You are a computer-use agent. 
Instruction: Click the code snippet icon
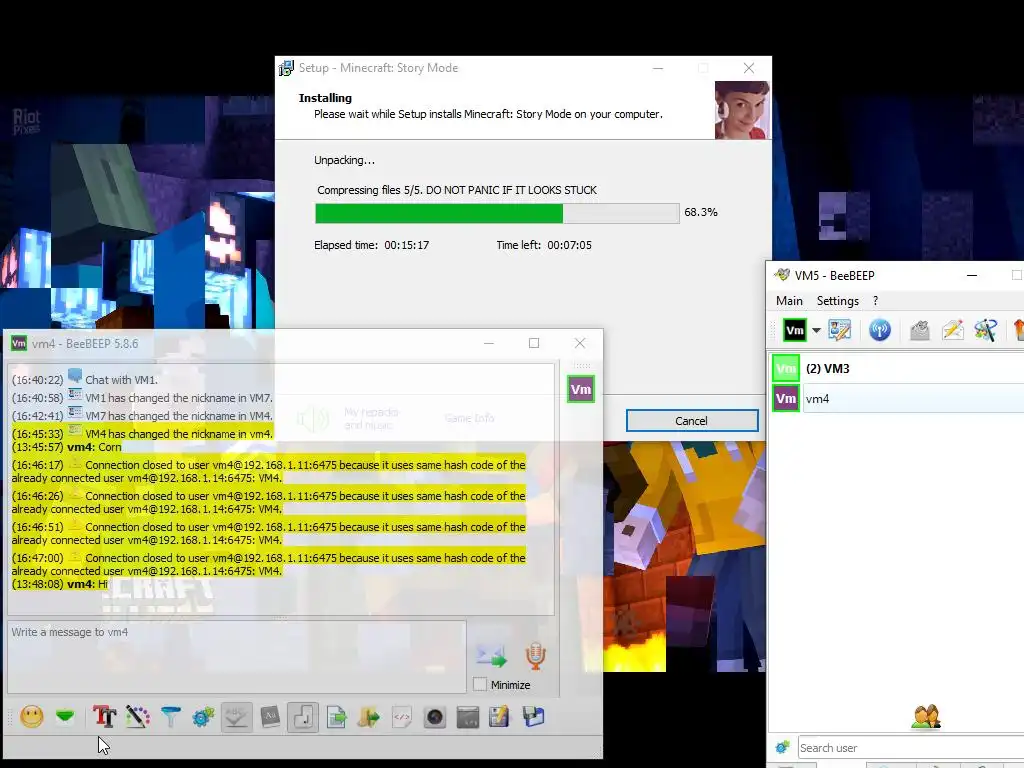coord(402,716)
